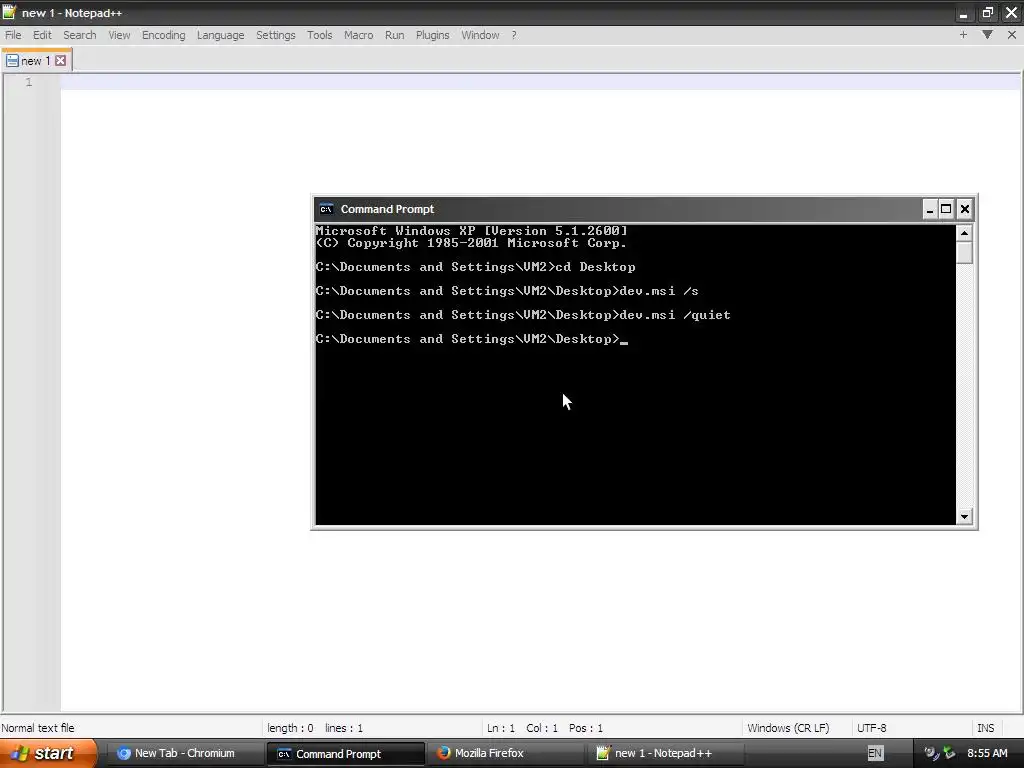This screenshot has height=768, width=1024.
Task: Click the Notepad++ title bar app icon
Action: tap(8, 12)
